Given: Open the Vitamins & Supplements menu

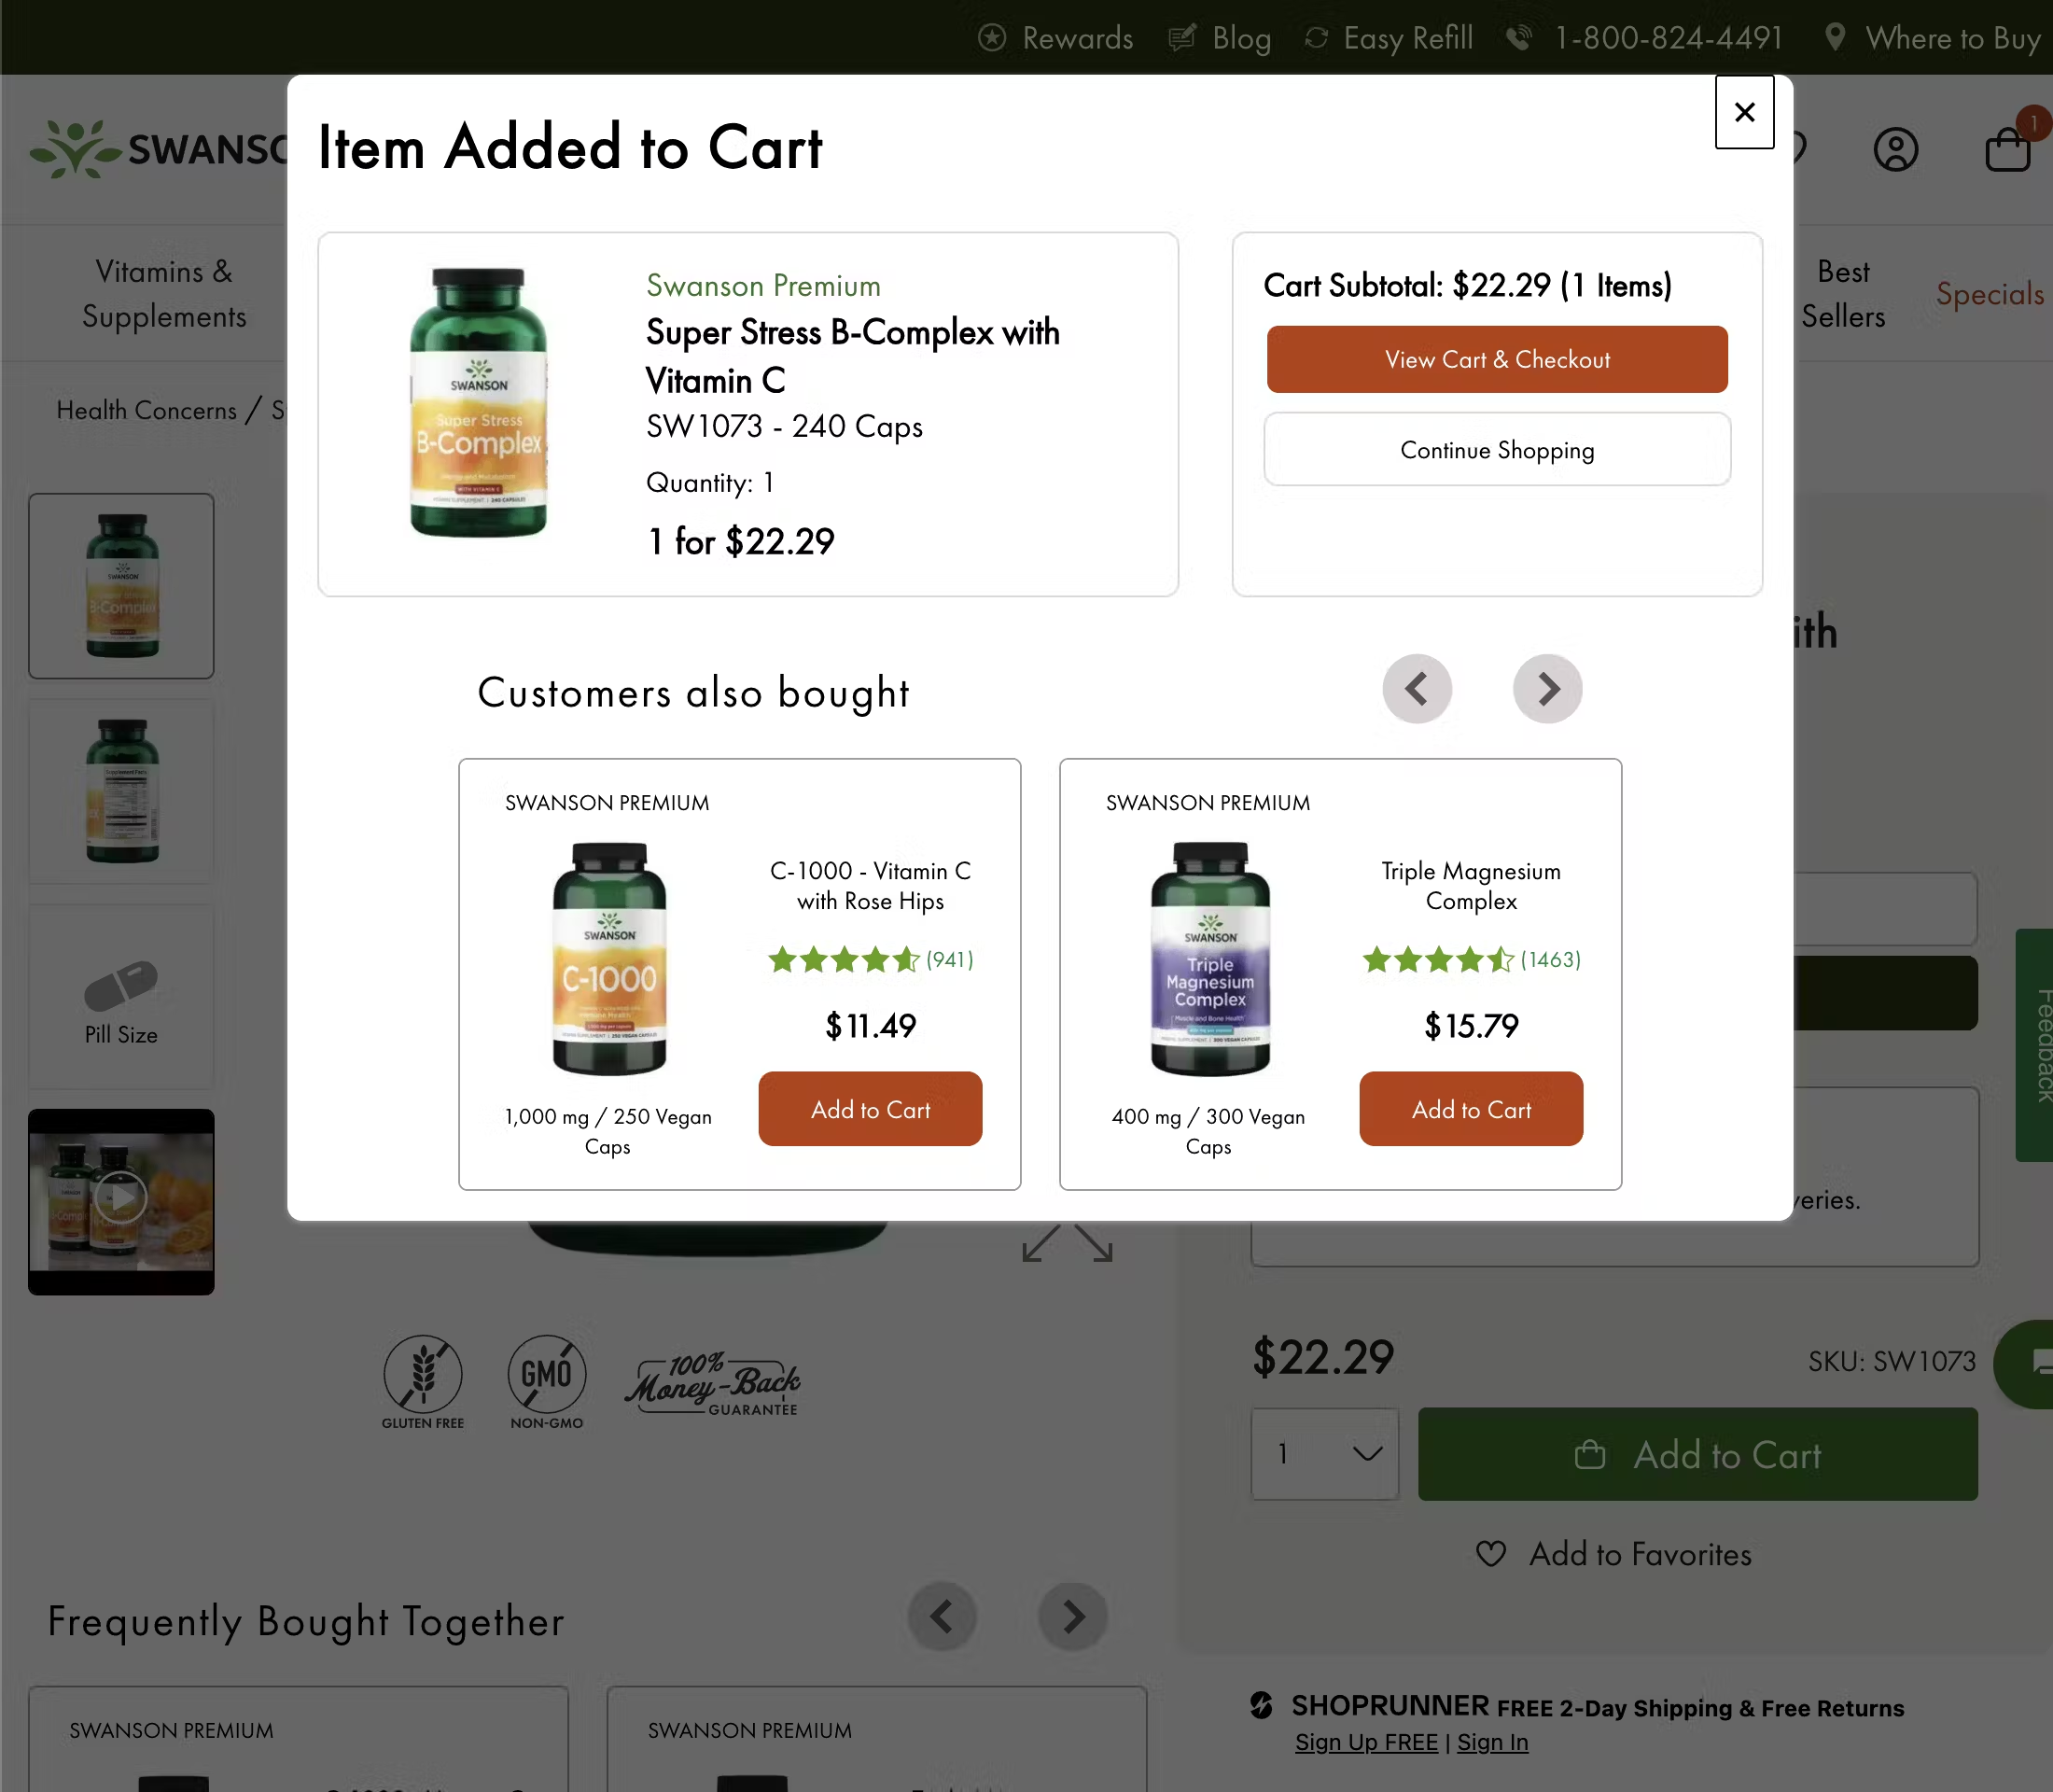Looking at the screenshot, I should (165, 293).
